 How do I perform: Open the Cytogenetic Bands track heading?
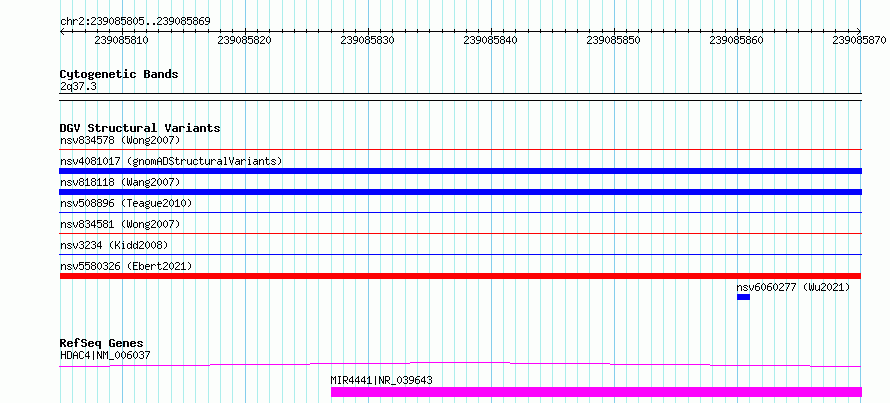(119, 74)
